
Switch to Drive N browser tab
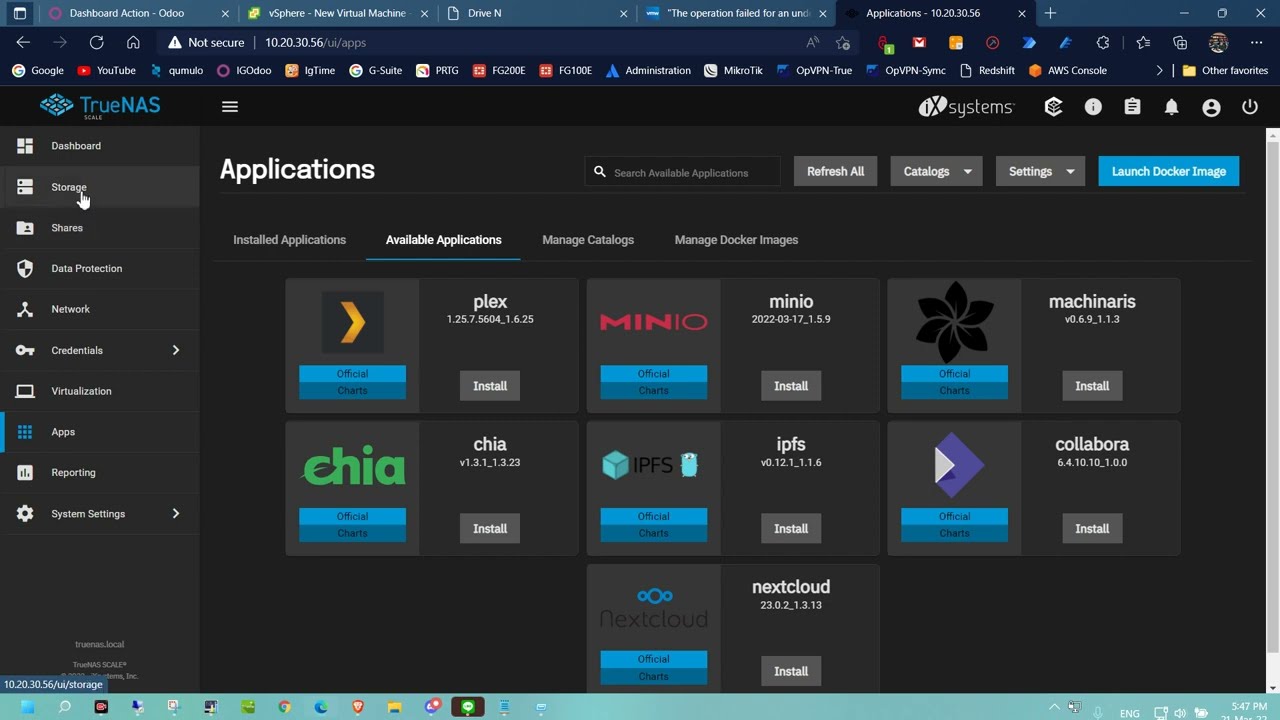click(x=536, y=13)
